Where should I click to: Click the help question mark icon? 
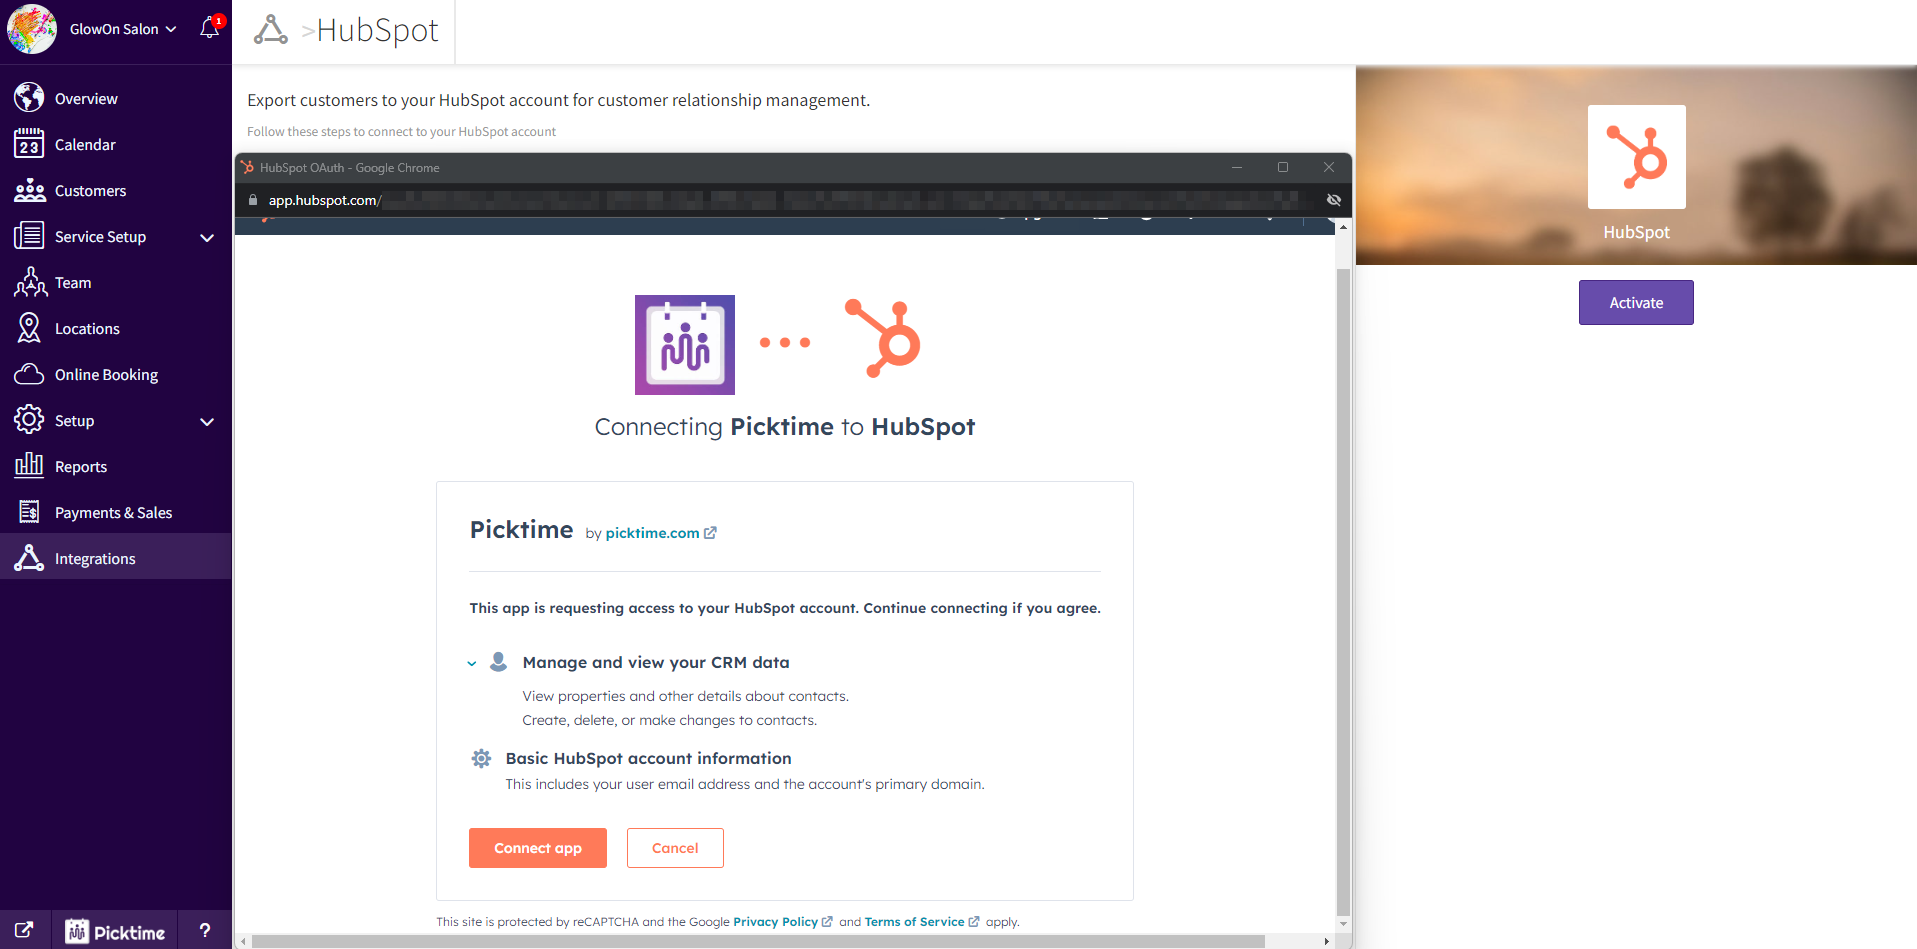(205, 930)
